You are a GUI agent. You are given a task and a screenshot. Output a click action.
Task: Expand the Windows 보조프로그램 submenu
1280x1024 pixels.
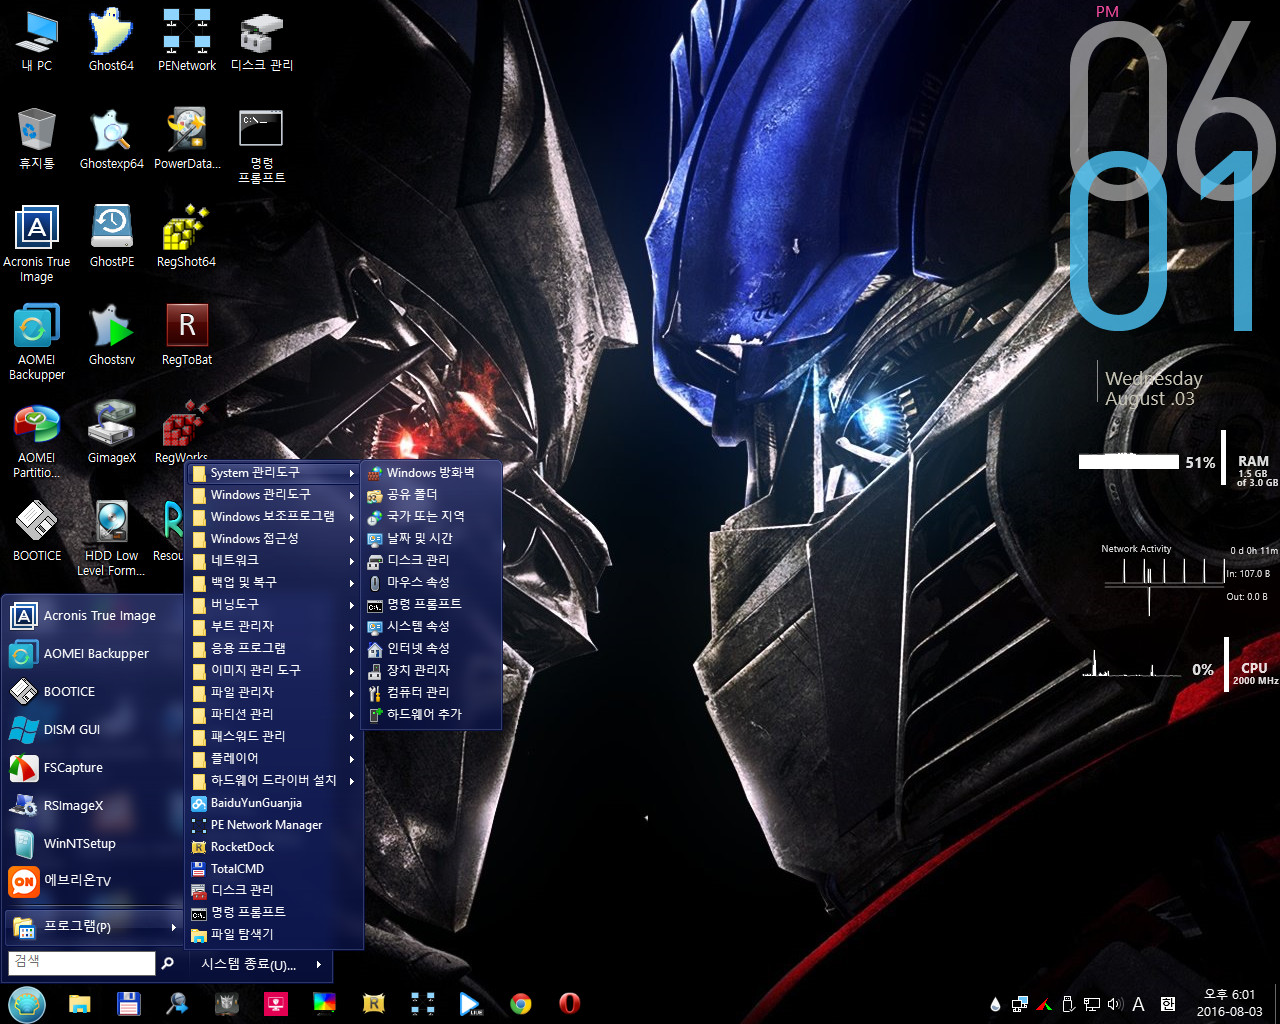[x=275, y=517]
